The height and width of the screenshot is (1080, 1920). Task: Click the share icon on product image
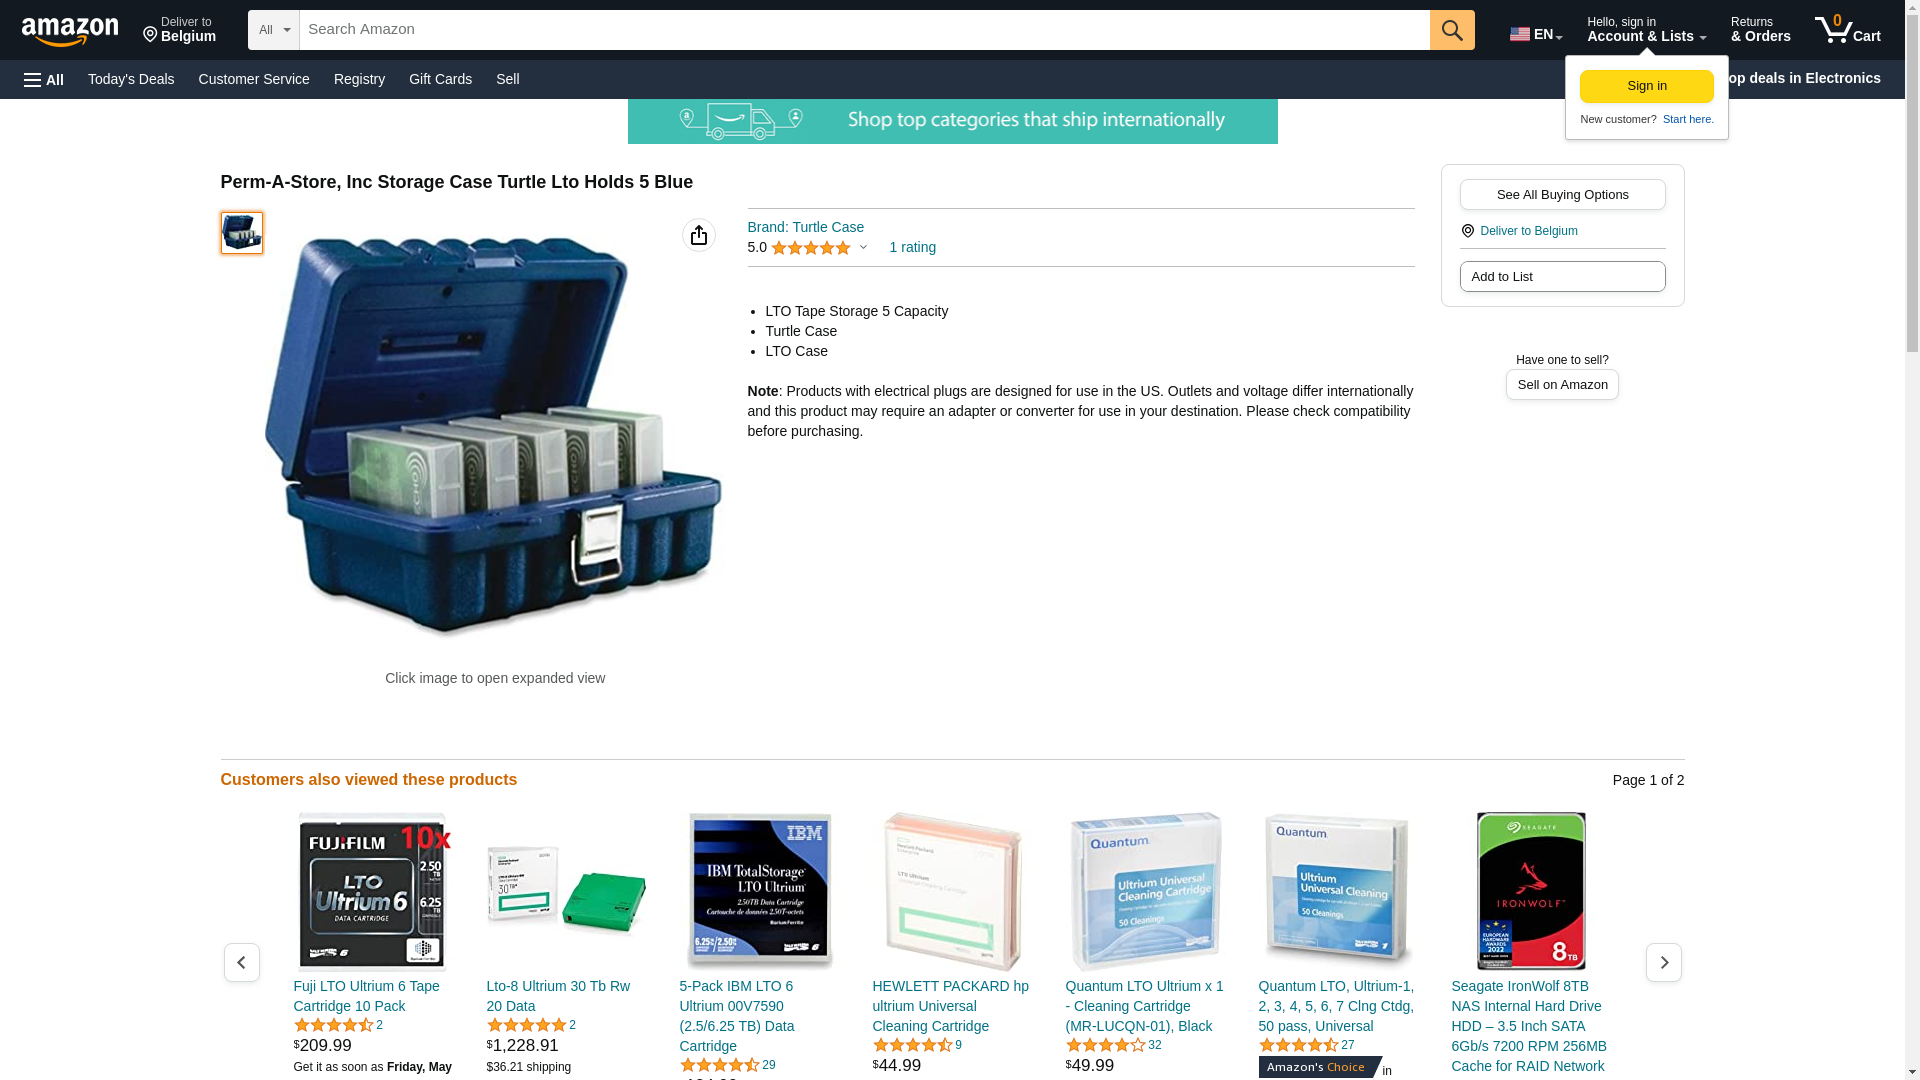click(x=699, y=235)
